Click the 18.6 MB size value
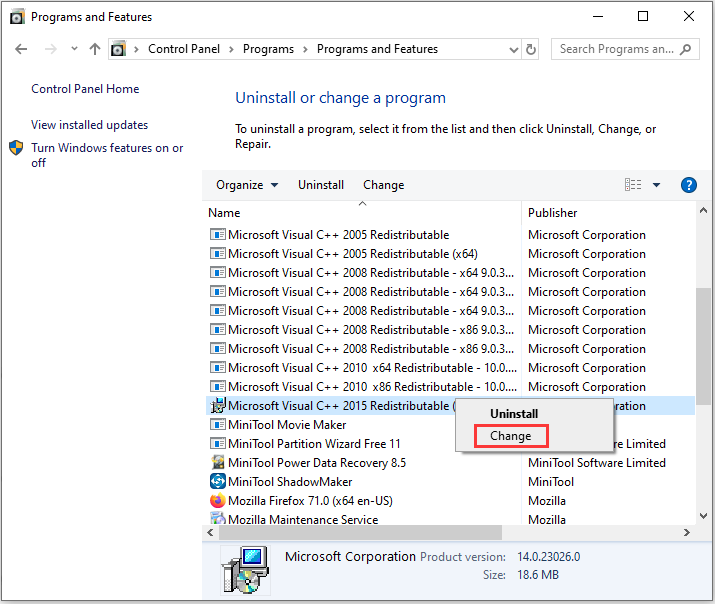The image size is (715, 604). click(x=538, y=575)
